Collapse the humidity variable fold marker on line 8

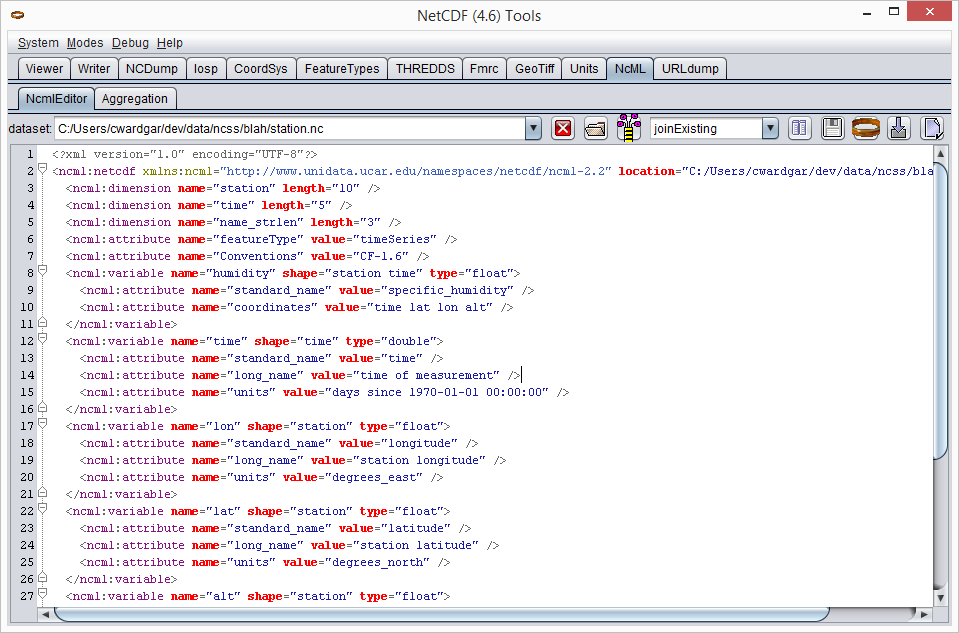[x=42, y=272]
